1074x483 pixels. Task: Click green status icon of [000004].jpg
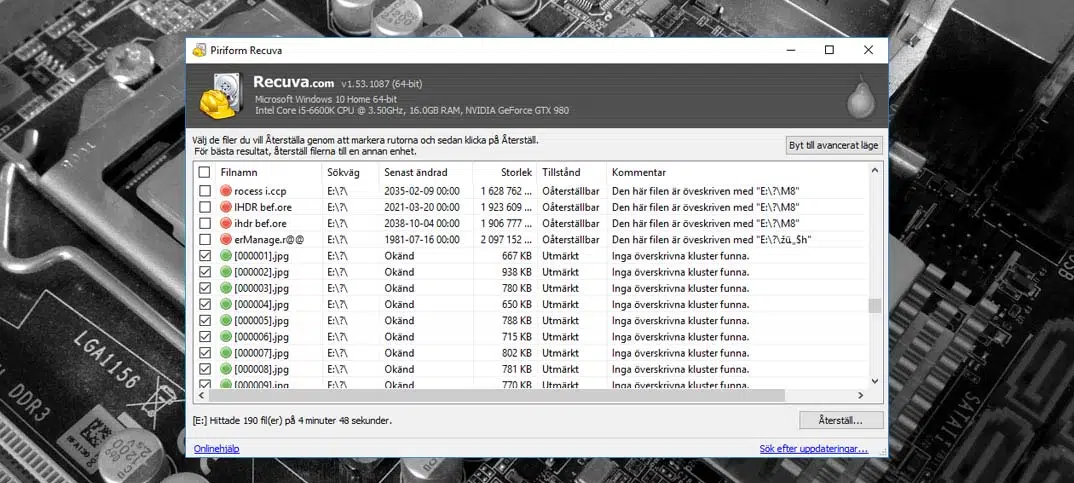[226, 305]
